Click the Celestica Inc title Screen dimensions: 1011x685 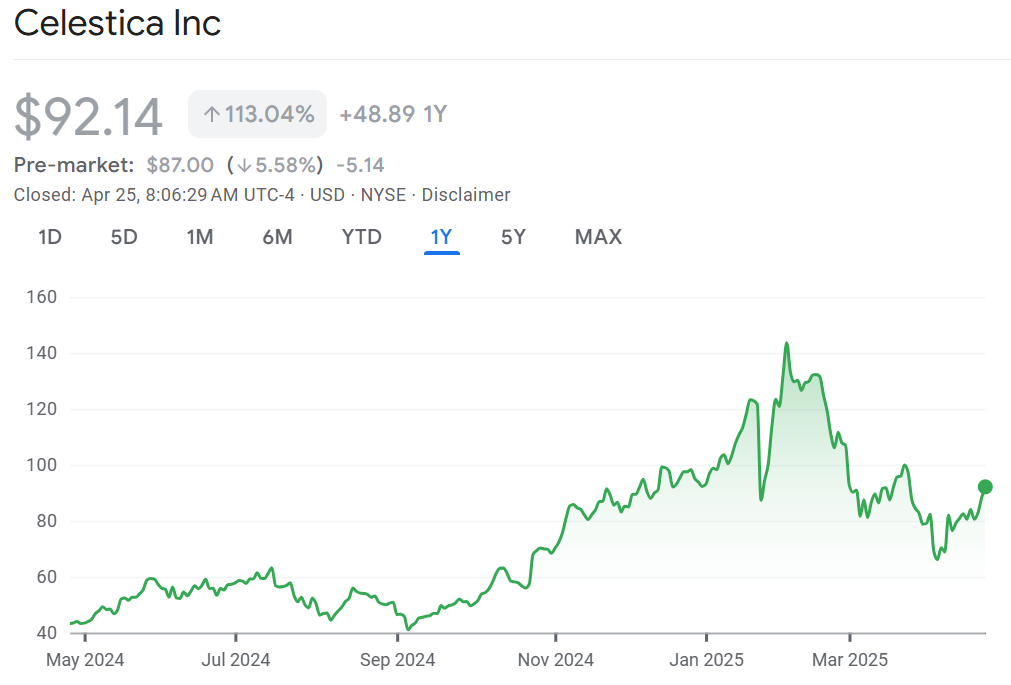pyautogui.click(x=118, y=24)
